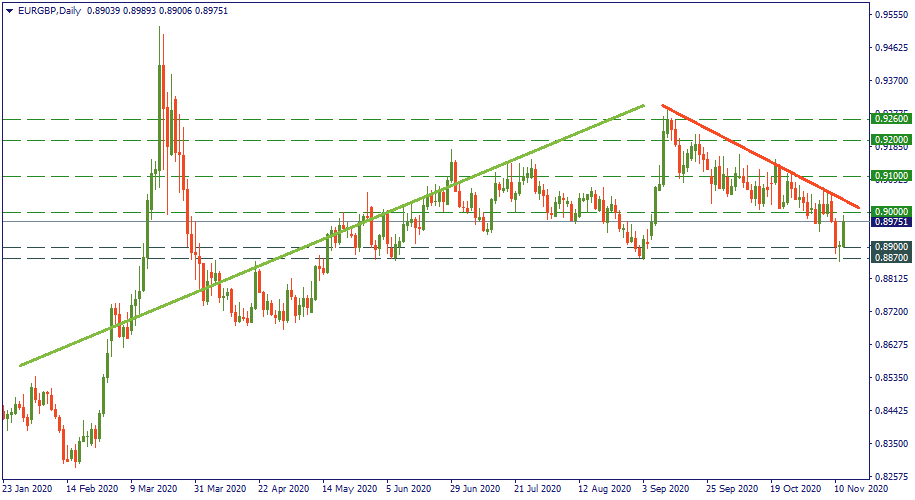This screenshot has height=500, width=915.
Task: Click the 0.9555 value on price axis
Action: pyautogui.click(x=888, y=15)
